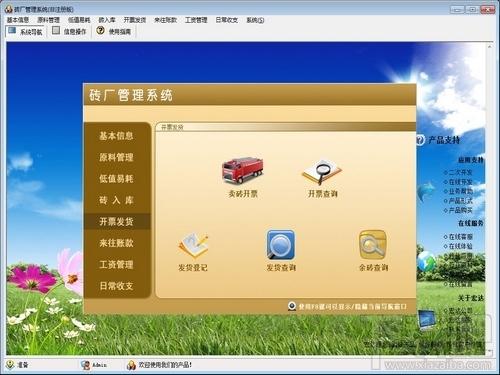Open the 日常收支 menu
The height and width of the screenshot is (375, 500).
pyautogui.click(x=227, y=20)
